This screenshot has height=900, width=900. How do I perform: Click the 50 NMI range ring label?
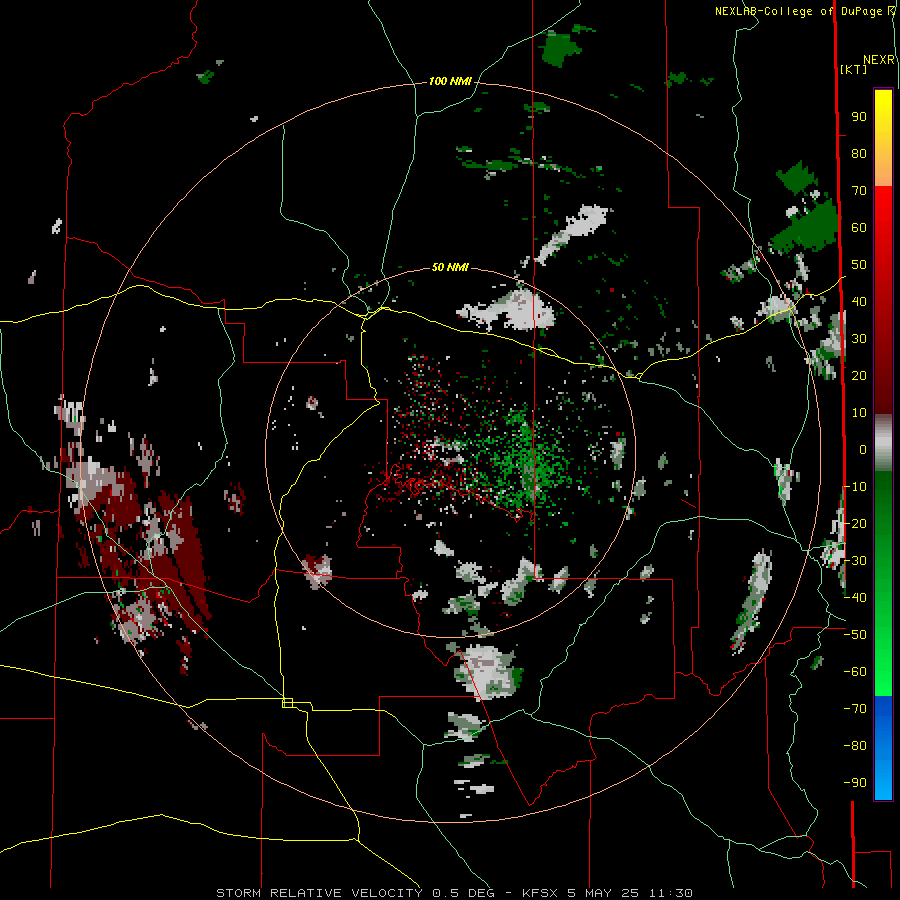click(x=450, y=267)
